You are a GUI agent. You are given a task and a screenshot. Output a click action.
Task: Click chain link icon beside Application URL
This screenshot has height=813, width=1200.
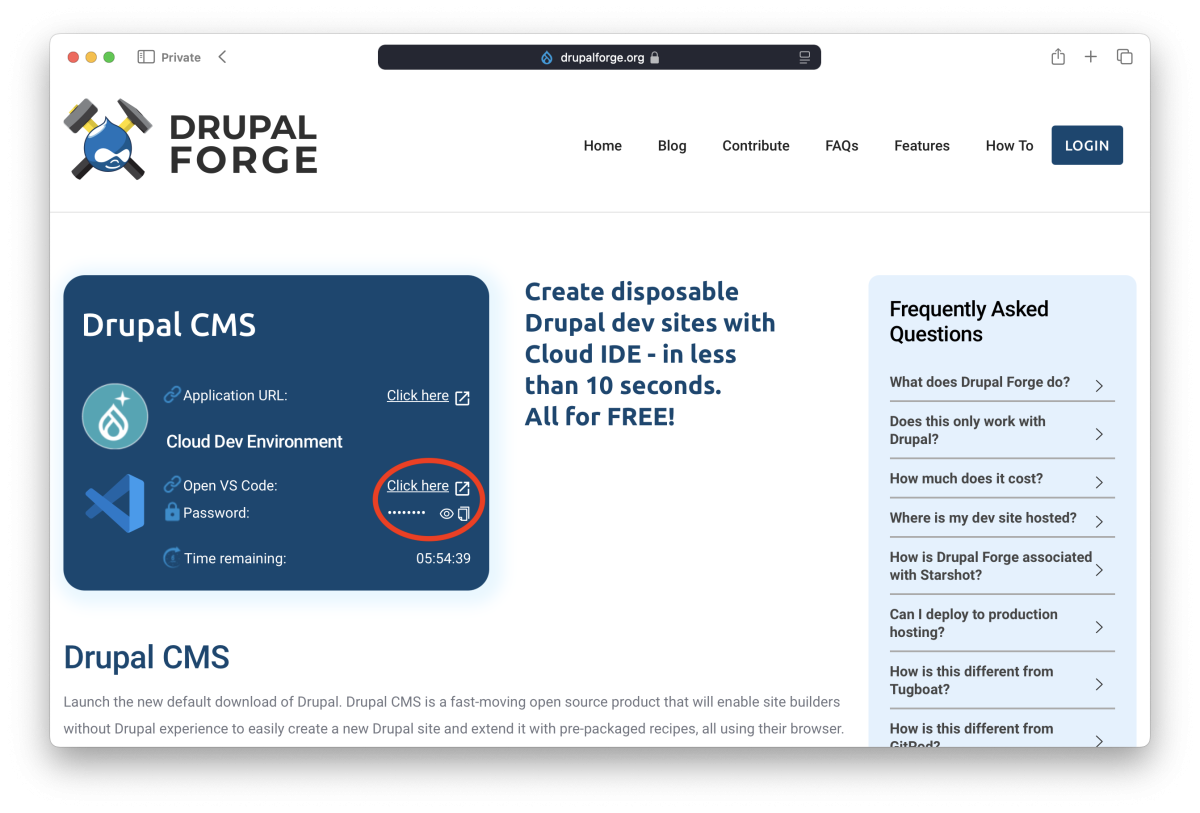pos(172,396)
